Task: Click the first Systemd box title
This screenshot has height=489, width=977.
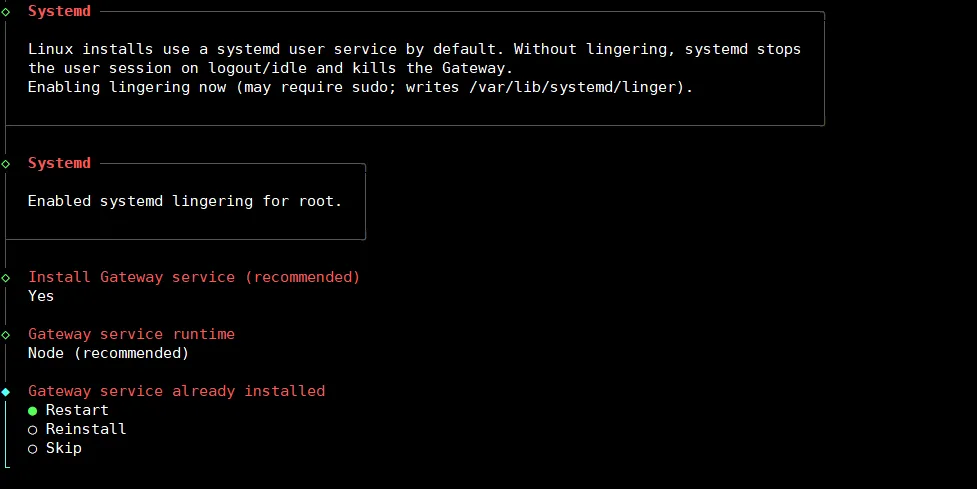Action: [x=59, y=11]
